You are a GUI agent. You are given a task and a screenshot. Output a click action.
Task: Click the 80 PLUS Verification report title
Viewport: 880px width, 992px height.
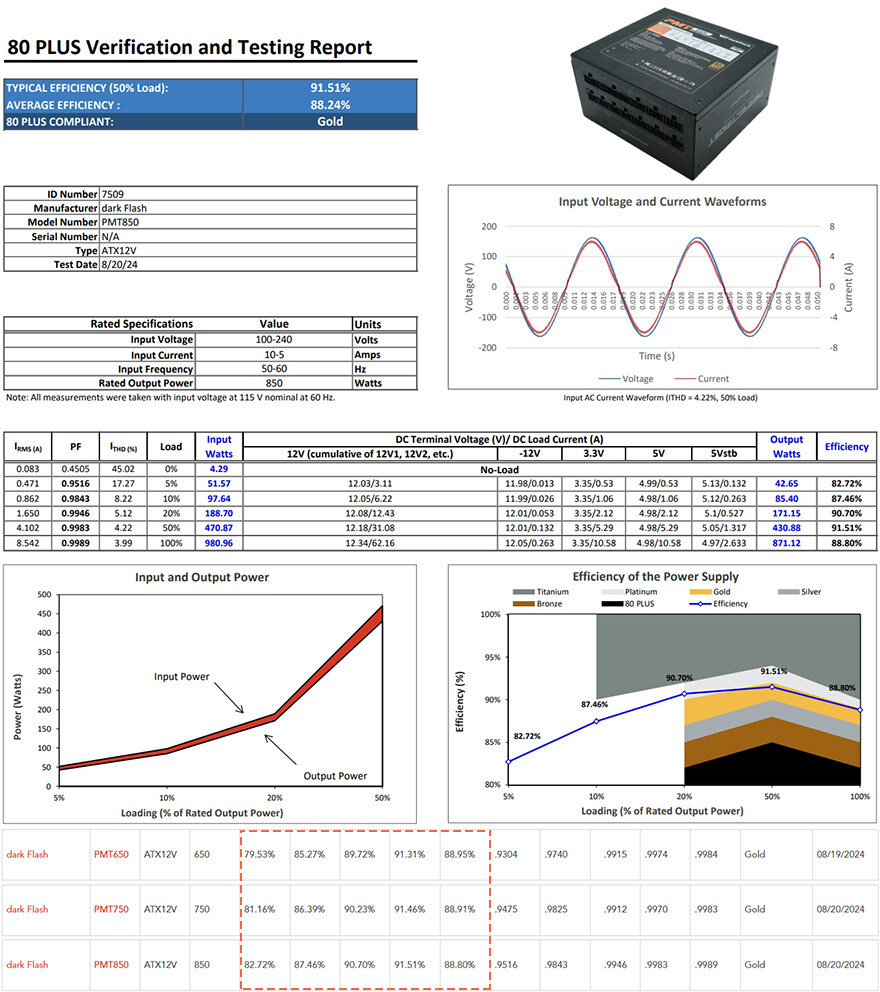point(189,47)
